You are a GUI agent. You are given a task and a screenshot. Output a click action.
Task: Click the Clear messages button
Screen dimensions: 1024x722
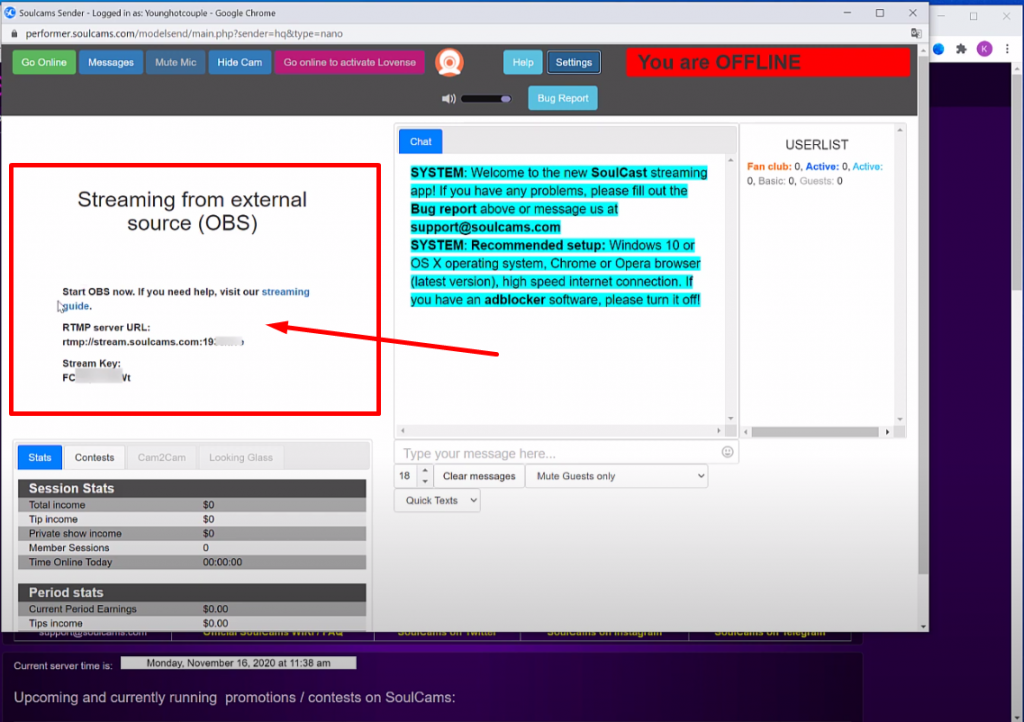479,476
